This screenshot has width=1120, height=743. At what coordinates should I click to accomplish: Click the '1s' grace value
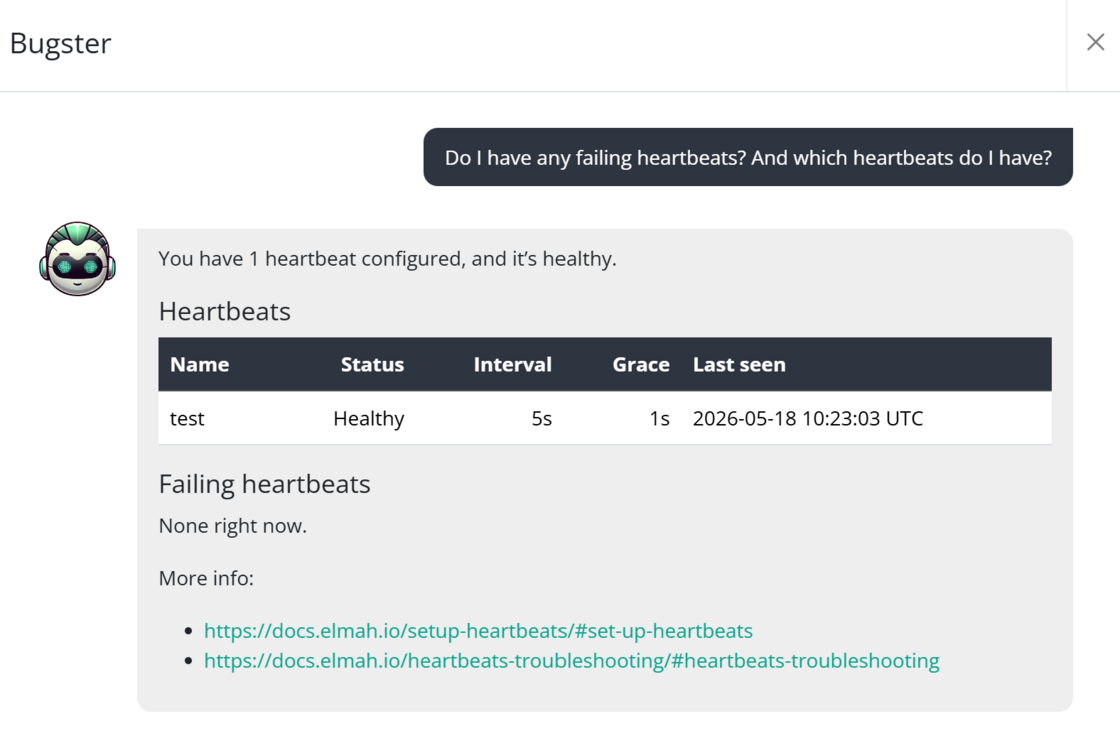pos(659,419)
